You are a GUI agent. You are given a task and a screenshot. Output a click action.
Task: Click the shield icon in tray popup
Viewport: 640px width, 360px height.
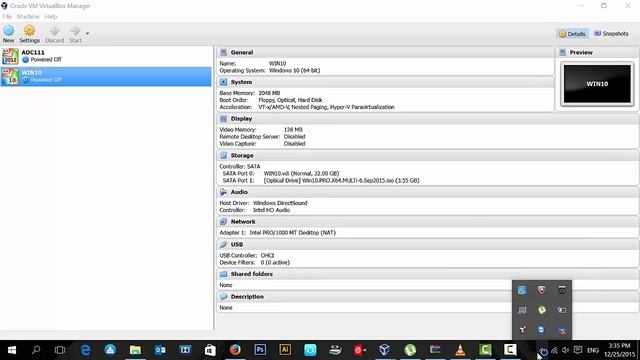542,290
